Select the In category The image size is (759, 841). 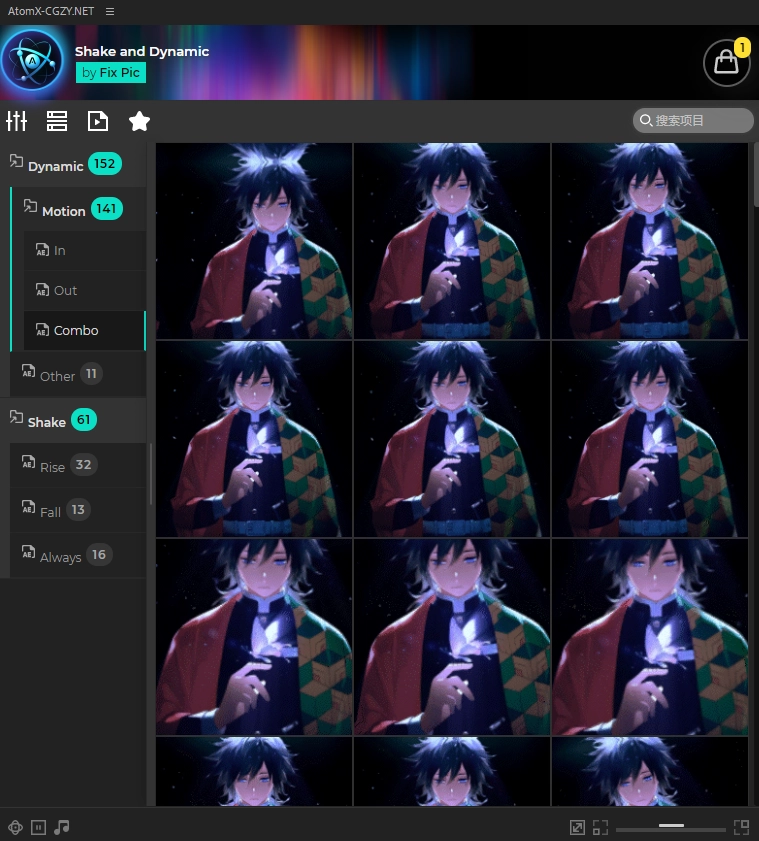[85, 250]
